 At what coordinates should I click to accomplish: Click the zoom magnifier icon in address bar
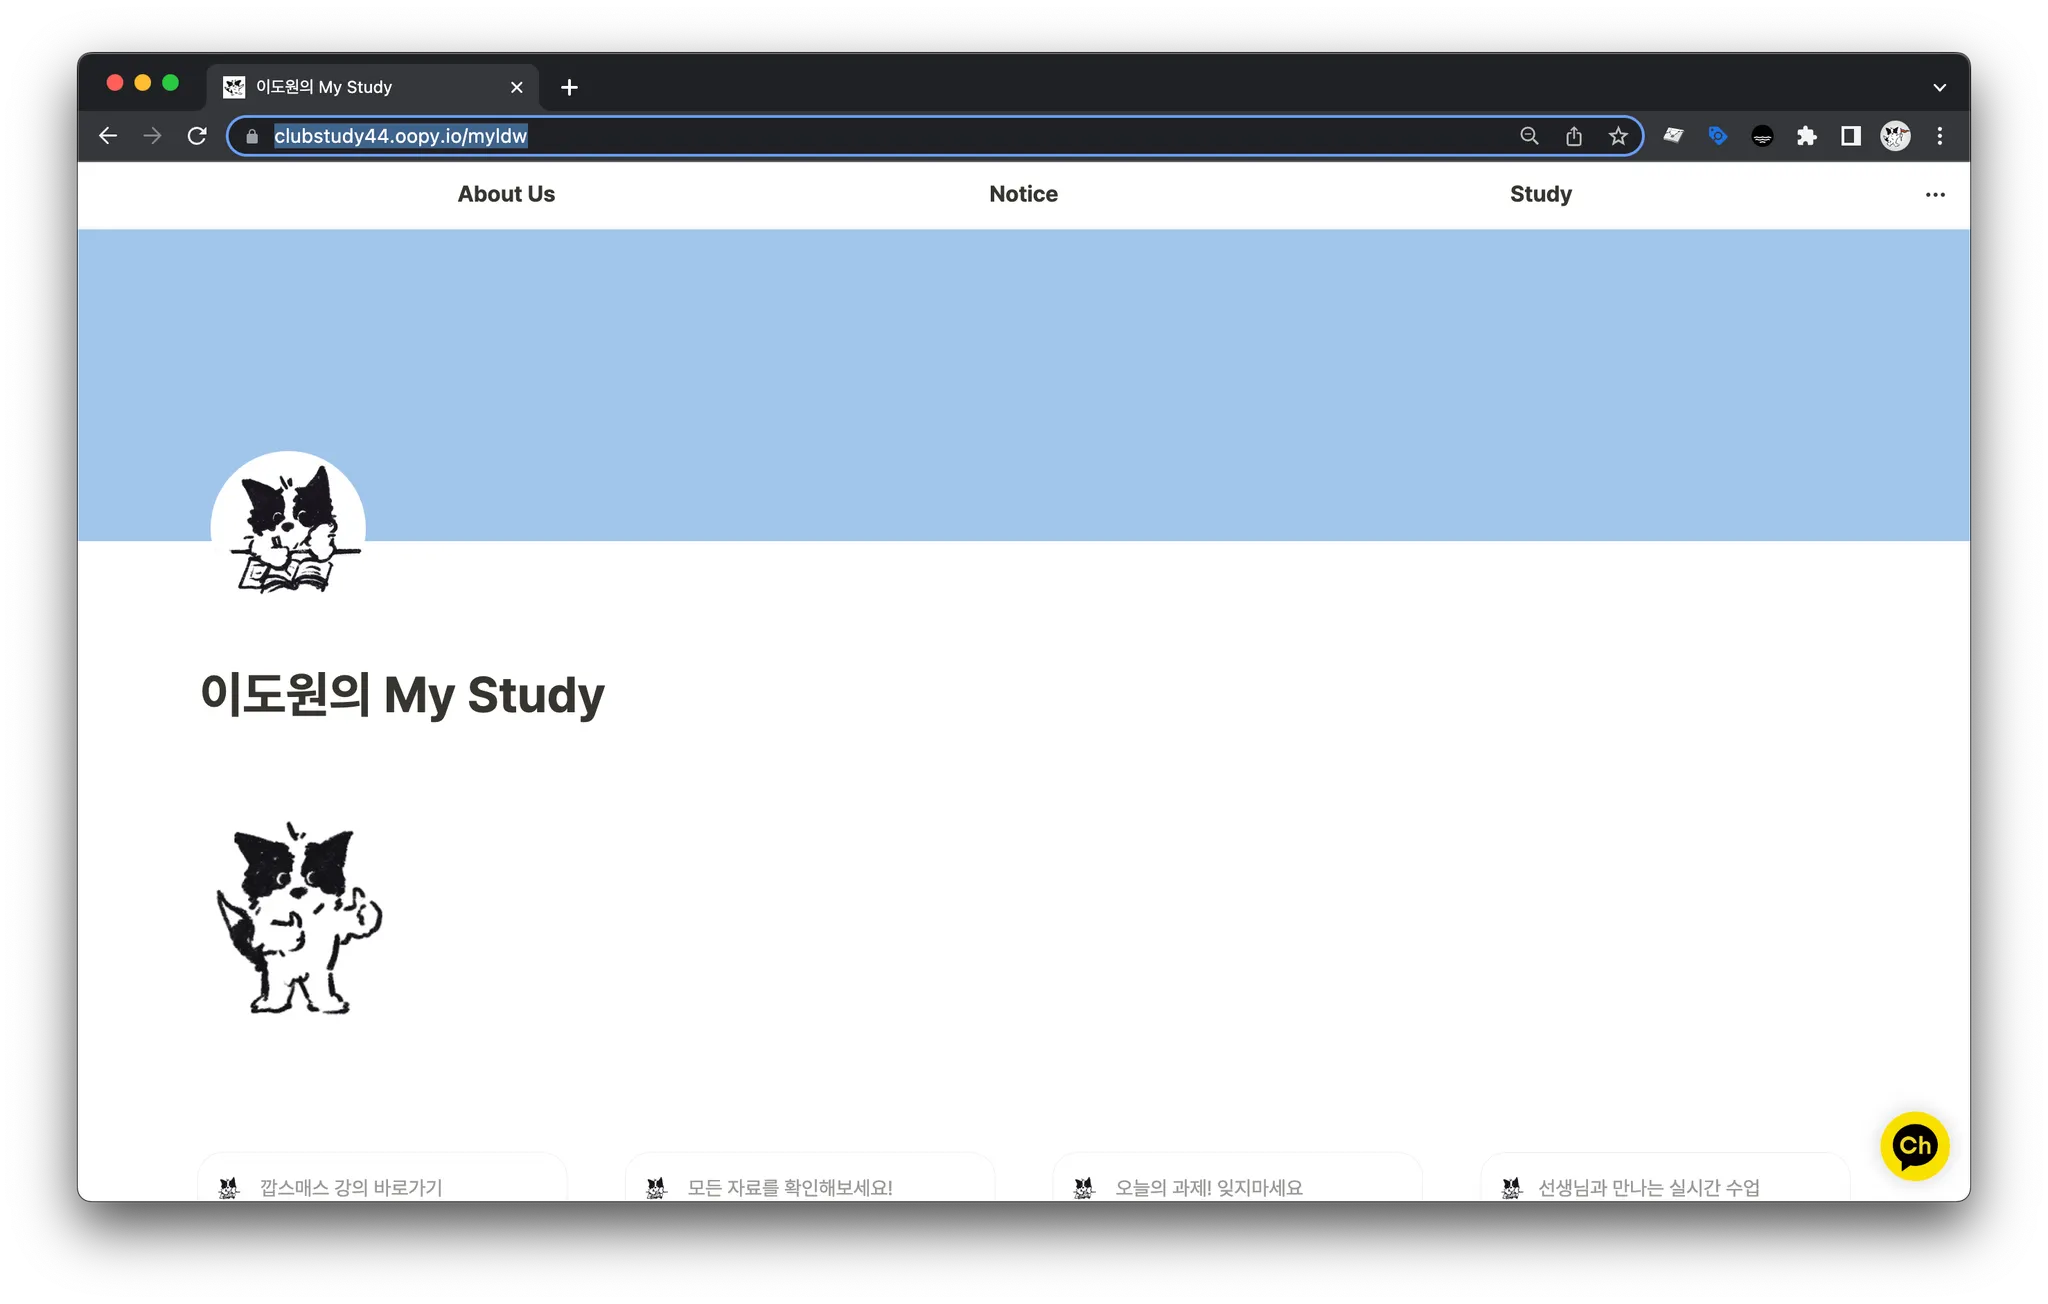pyautogui.click(x=1529, y=136)
